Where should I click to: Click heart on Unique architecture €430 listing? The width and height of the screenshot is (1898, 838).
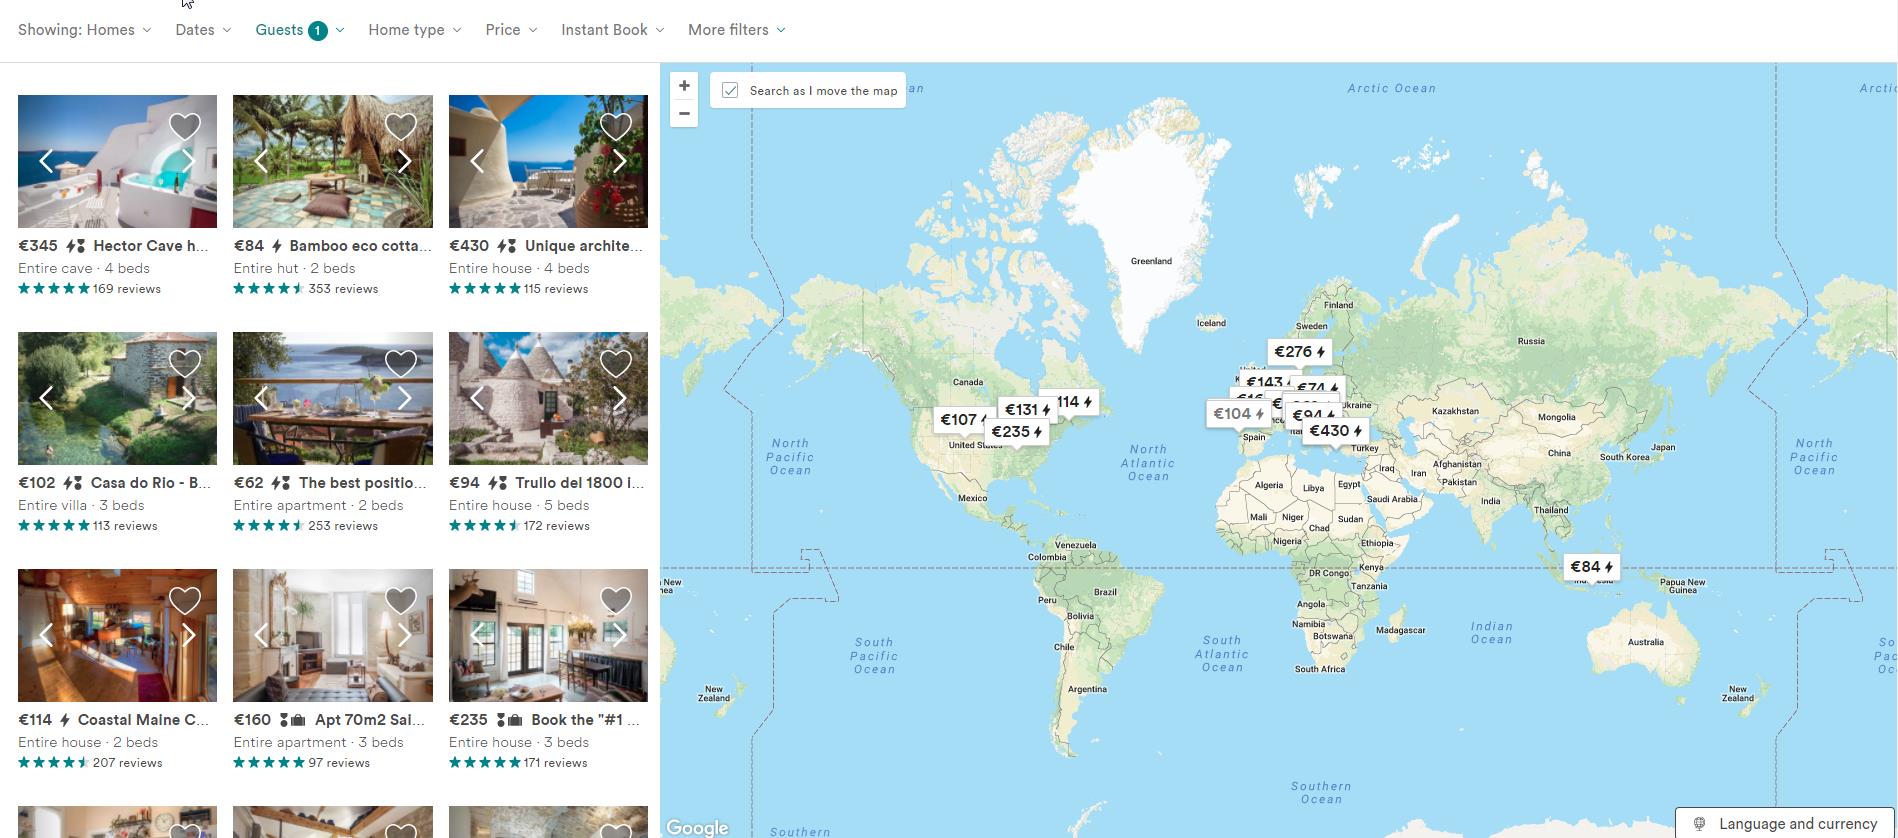(x=616, y=126)
